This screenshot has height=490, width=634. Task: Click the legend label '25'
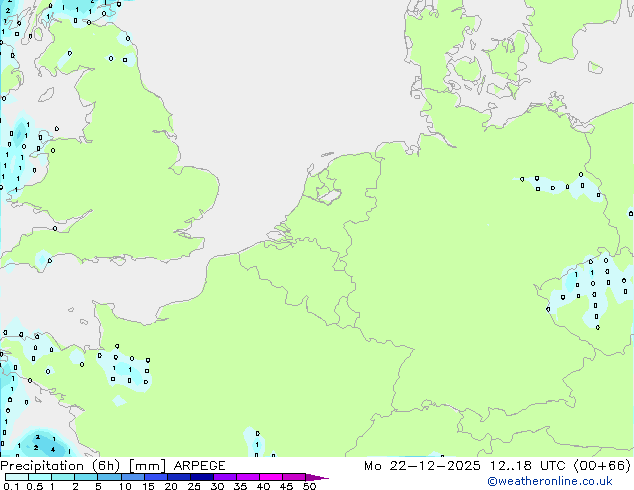click(x=194, y=486)
